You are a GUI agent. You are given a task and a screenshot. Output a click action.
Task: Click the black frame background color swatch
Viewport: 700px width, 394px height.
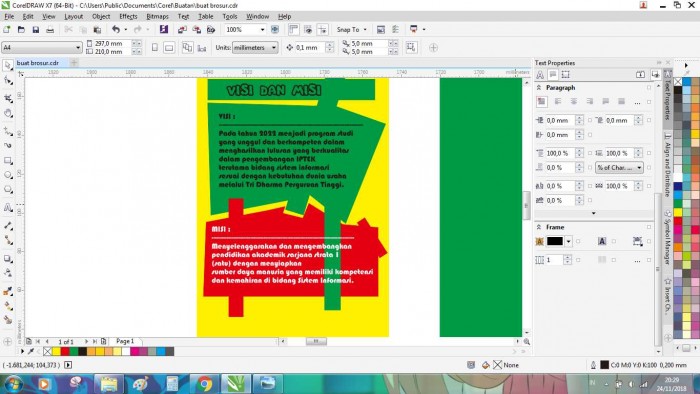tap(555, 241)
